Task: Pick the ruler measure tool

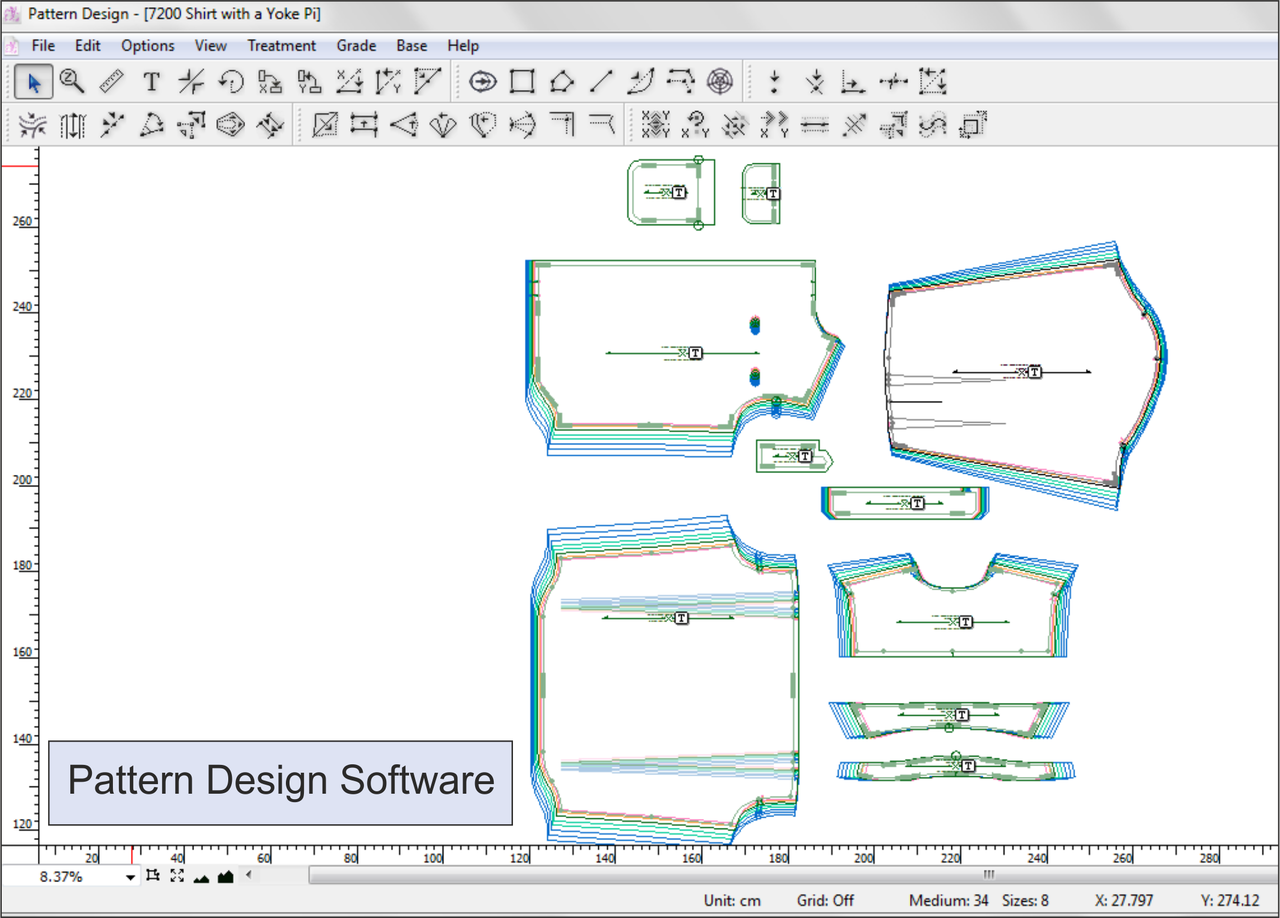Action: (111, 82)
